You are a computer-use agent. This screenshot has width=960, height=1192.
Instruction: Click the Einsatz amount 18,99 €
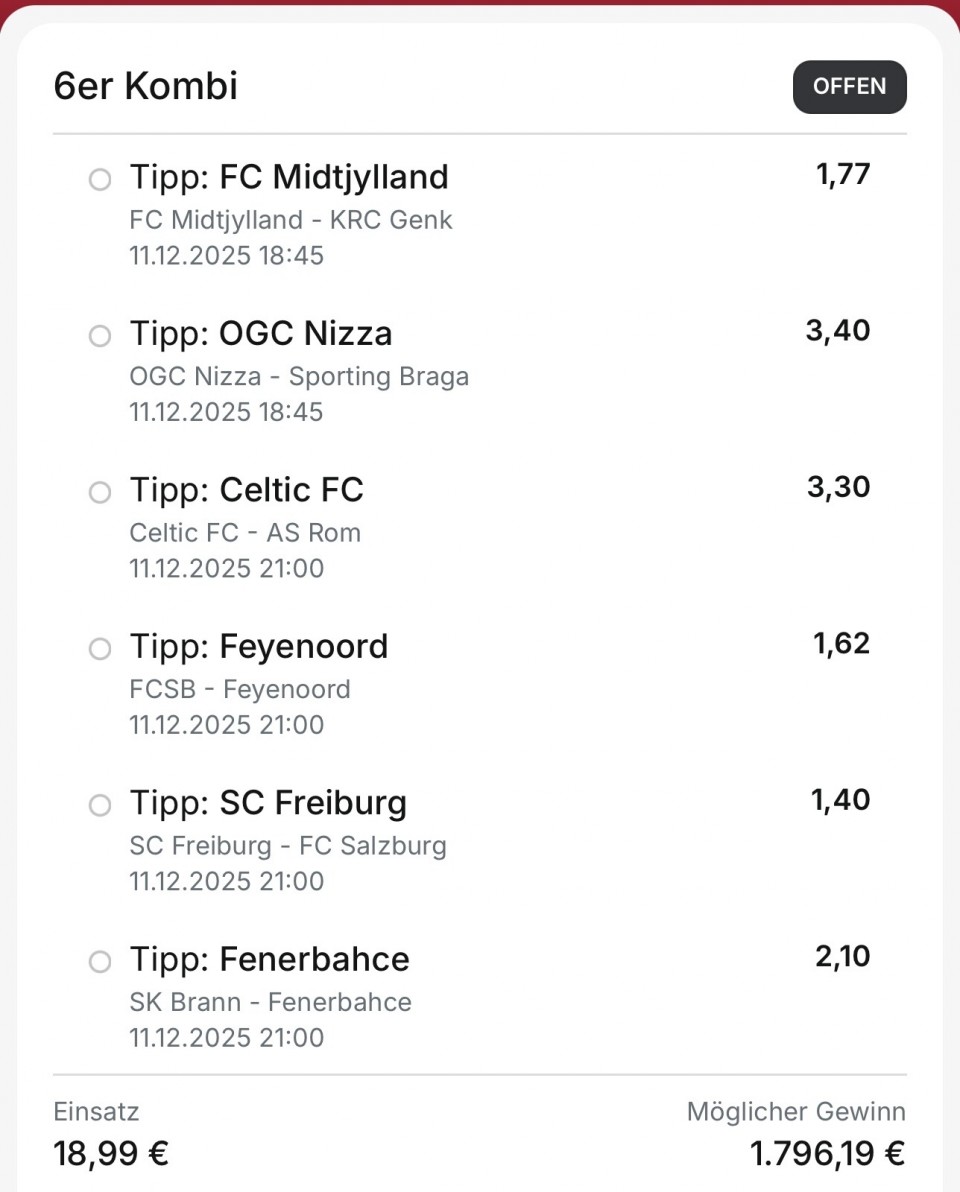111,1153
